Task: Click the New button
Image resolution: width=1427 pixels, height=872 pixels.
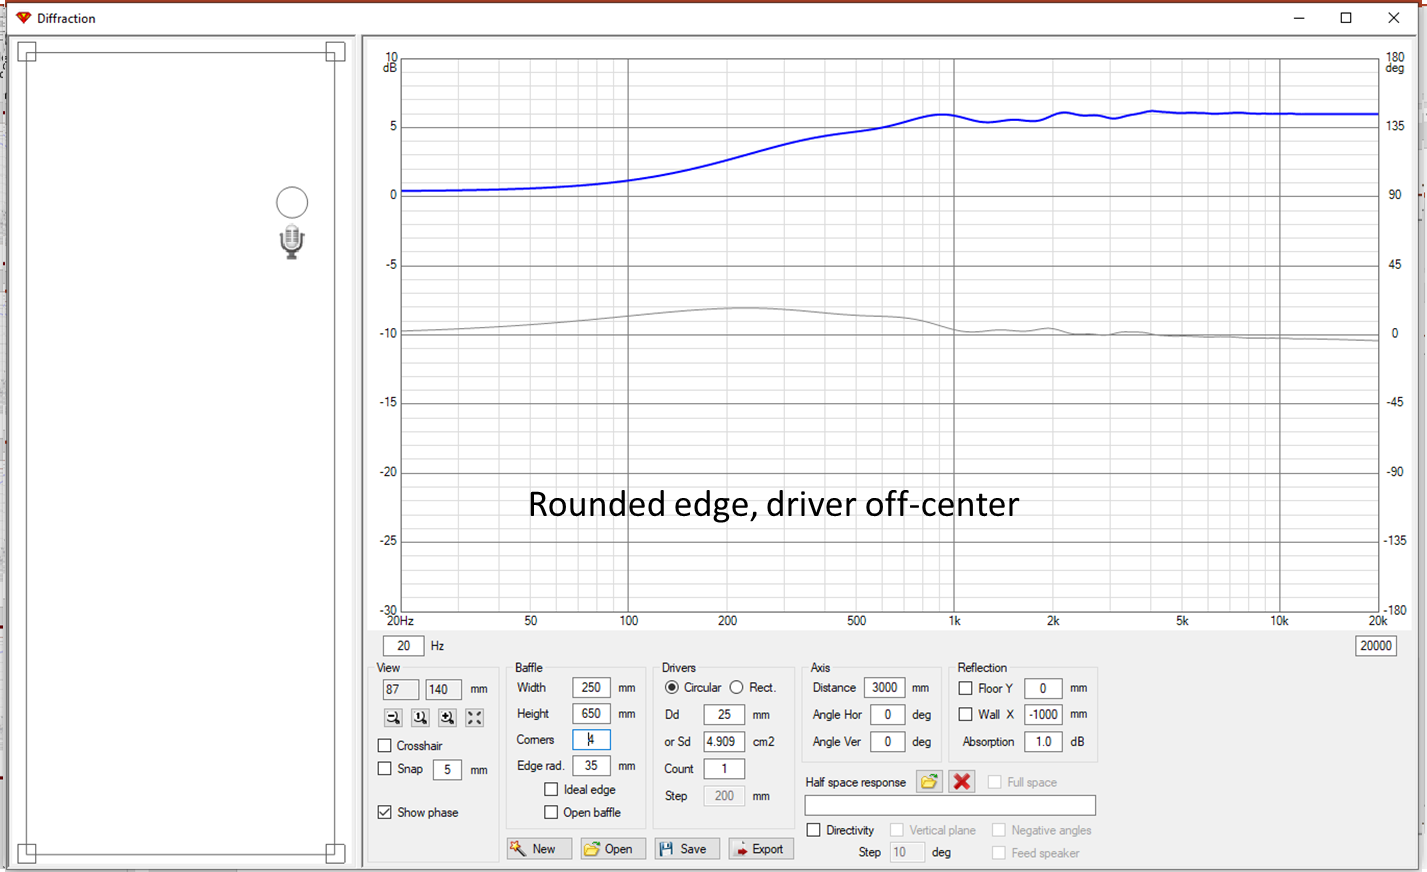Action: 539,849
